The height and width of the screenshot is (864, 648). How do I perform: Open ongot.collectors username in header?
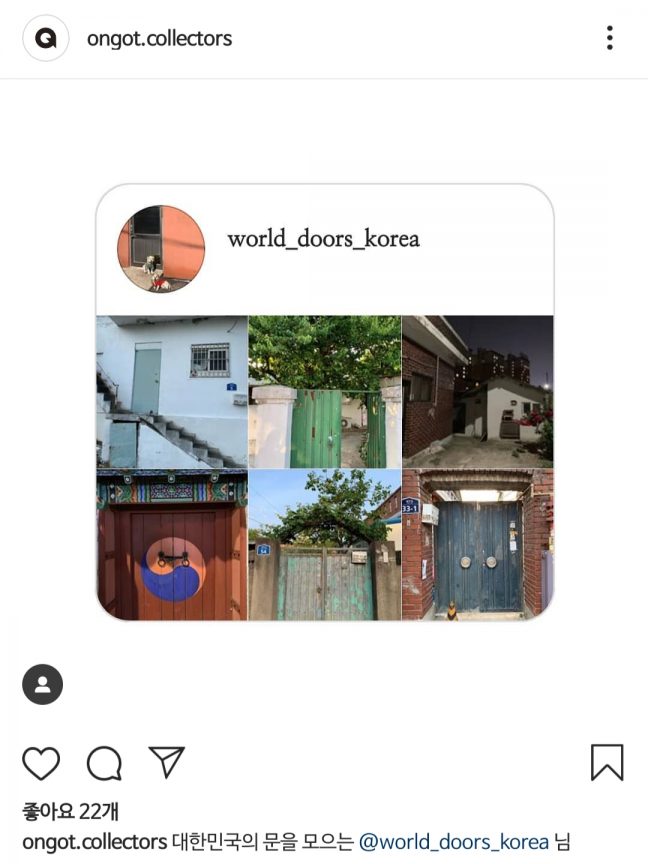pyautogui.click(x=159, y=39)
